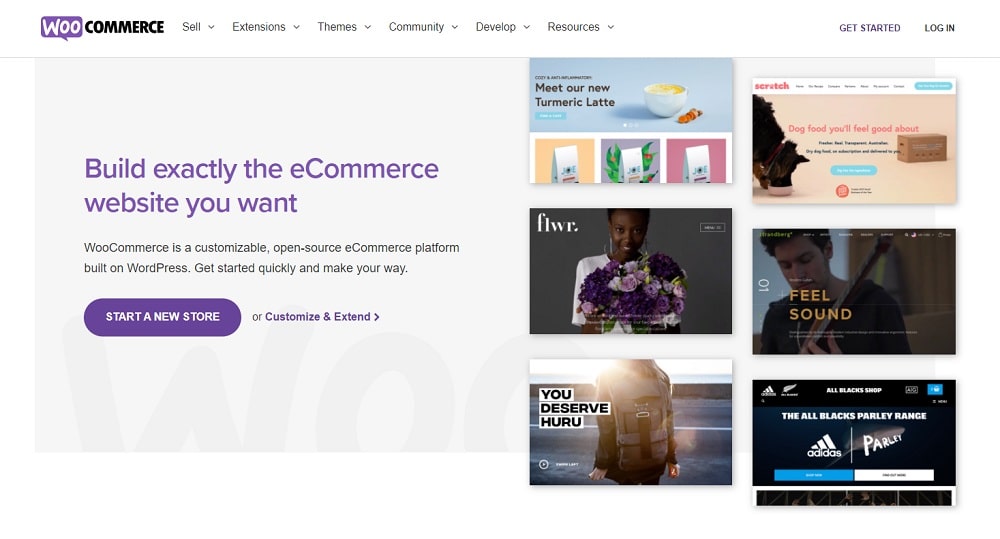
Task: Click the Parley logo in All Blacks thumbnail
Action: (883, 443)
